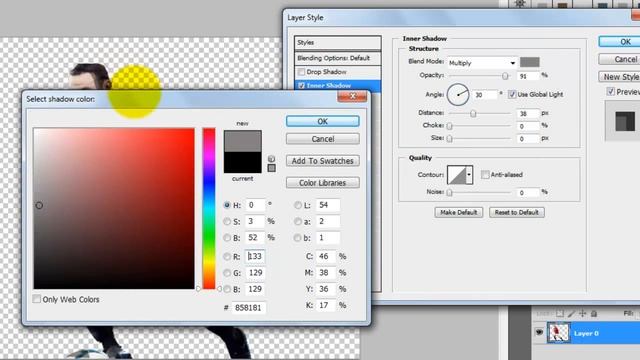
Task: Click the web-safe color cube icon
Action: click(x=271, y=159)
